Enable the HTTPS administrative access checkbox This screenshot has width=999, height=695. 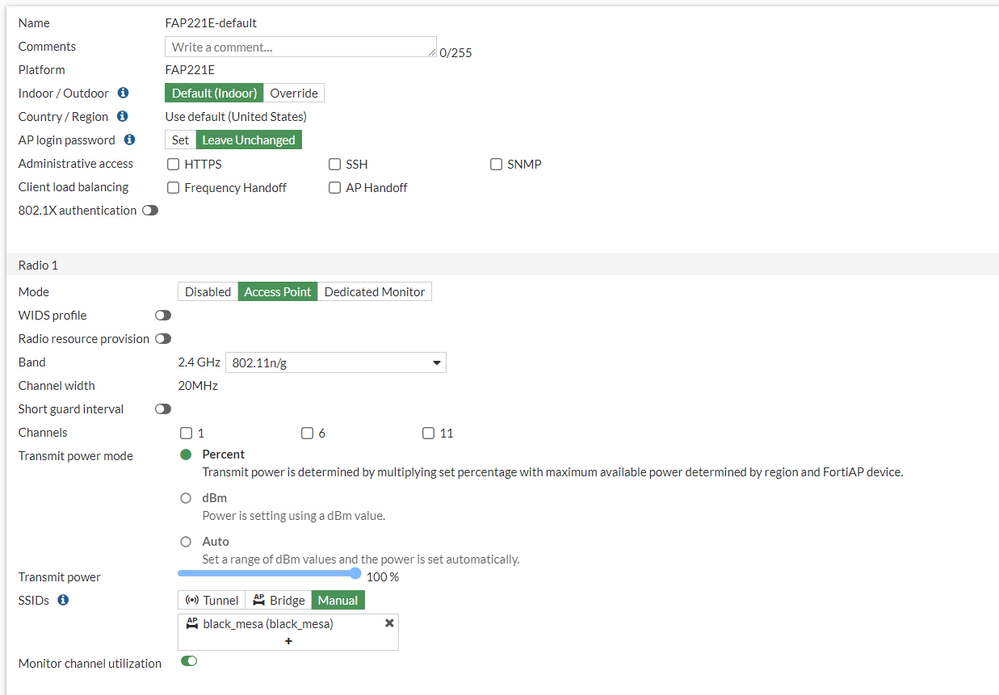click(174, 164)
